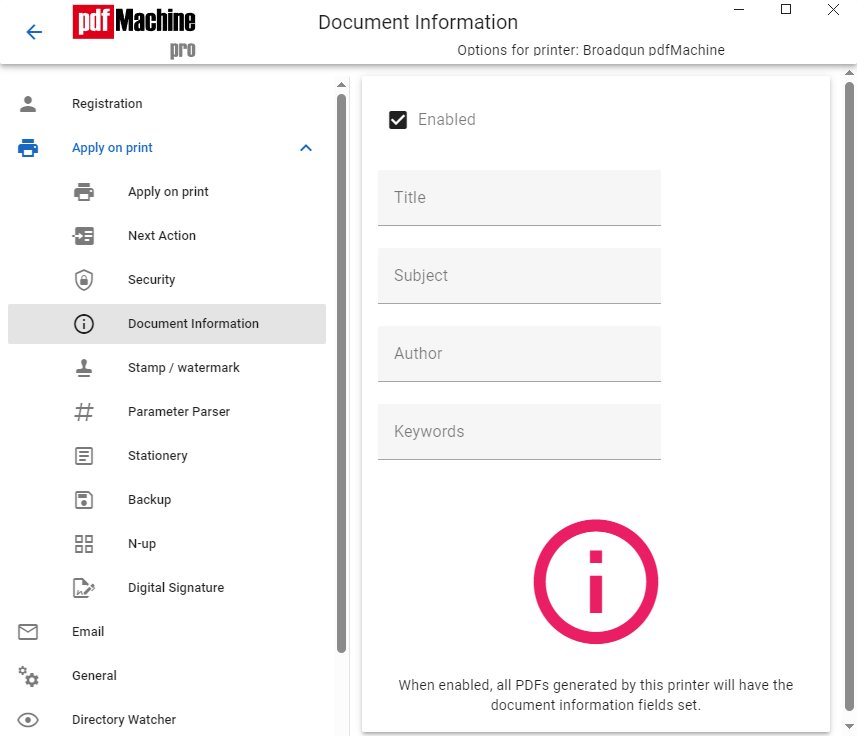Click the gray printer icon beside the Apply on print sub-item
Viewport: 857px width, 736px height.
coord(84,192)
